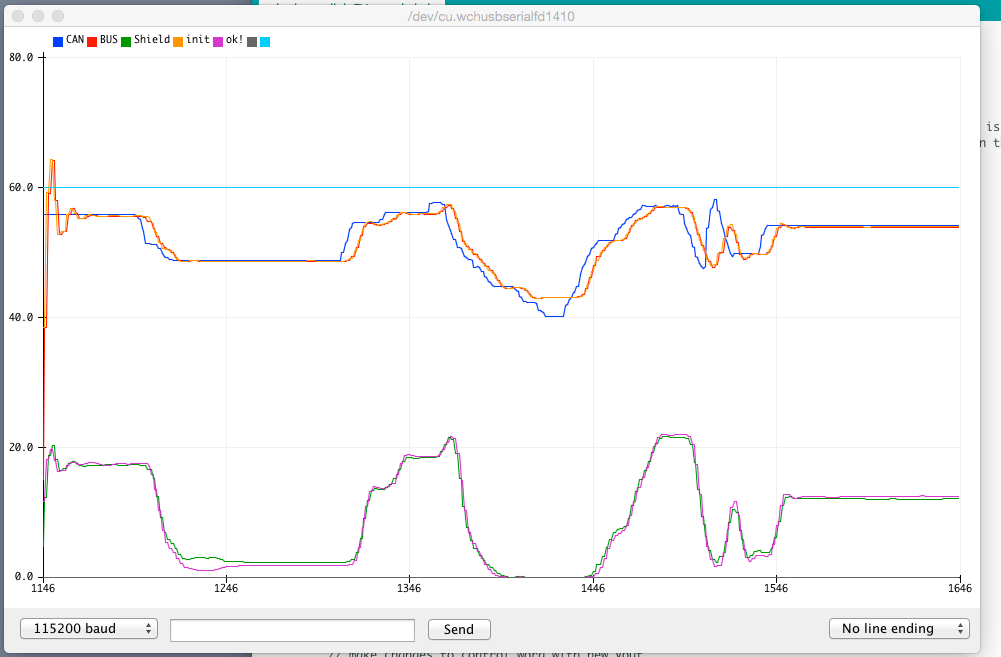Click the 40.0 y-axis label
Screen dimensions: 1001x657
(22, 317)
